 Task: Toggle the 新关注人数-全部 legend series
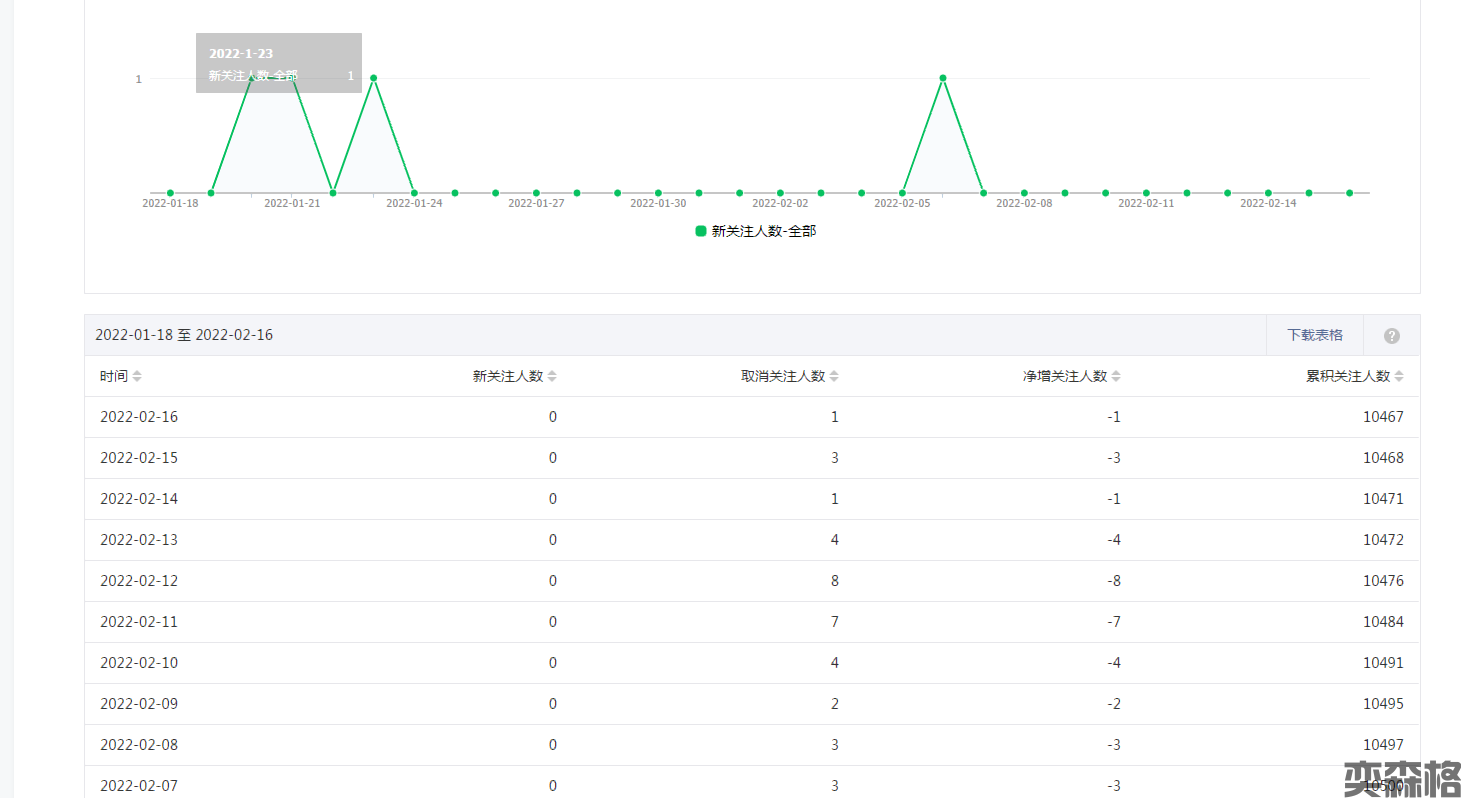point(763,231)
